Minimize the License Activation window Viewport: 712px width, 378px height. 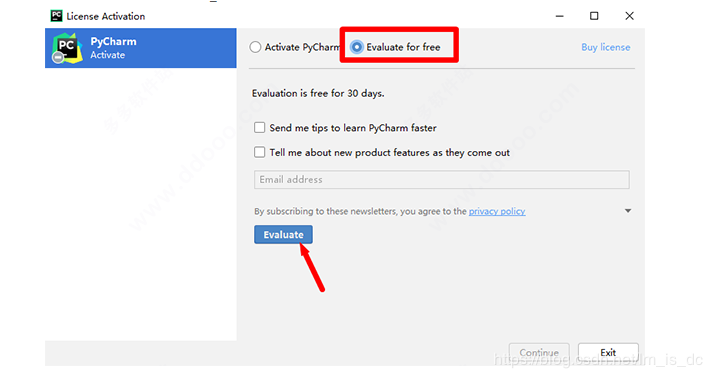559,16
